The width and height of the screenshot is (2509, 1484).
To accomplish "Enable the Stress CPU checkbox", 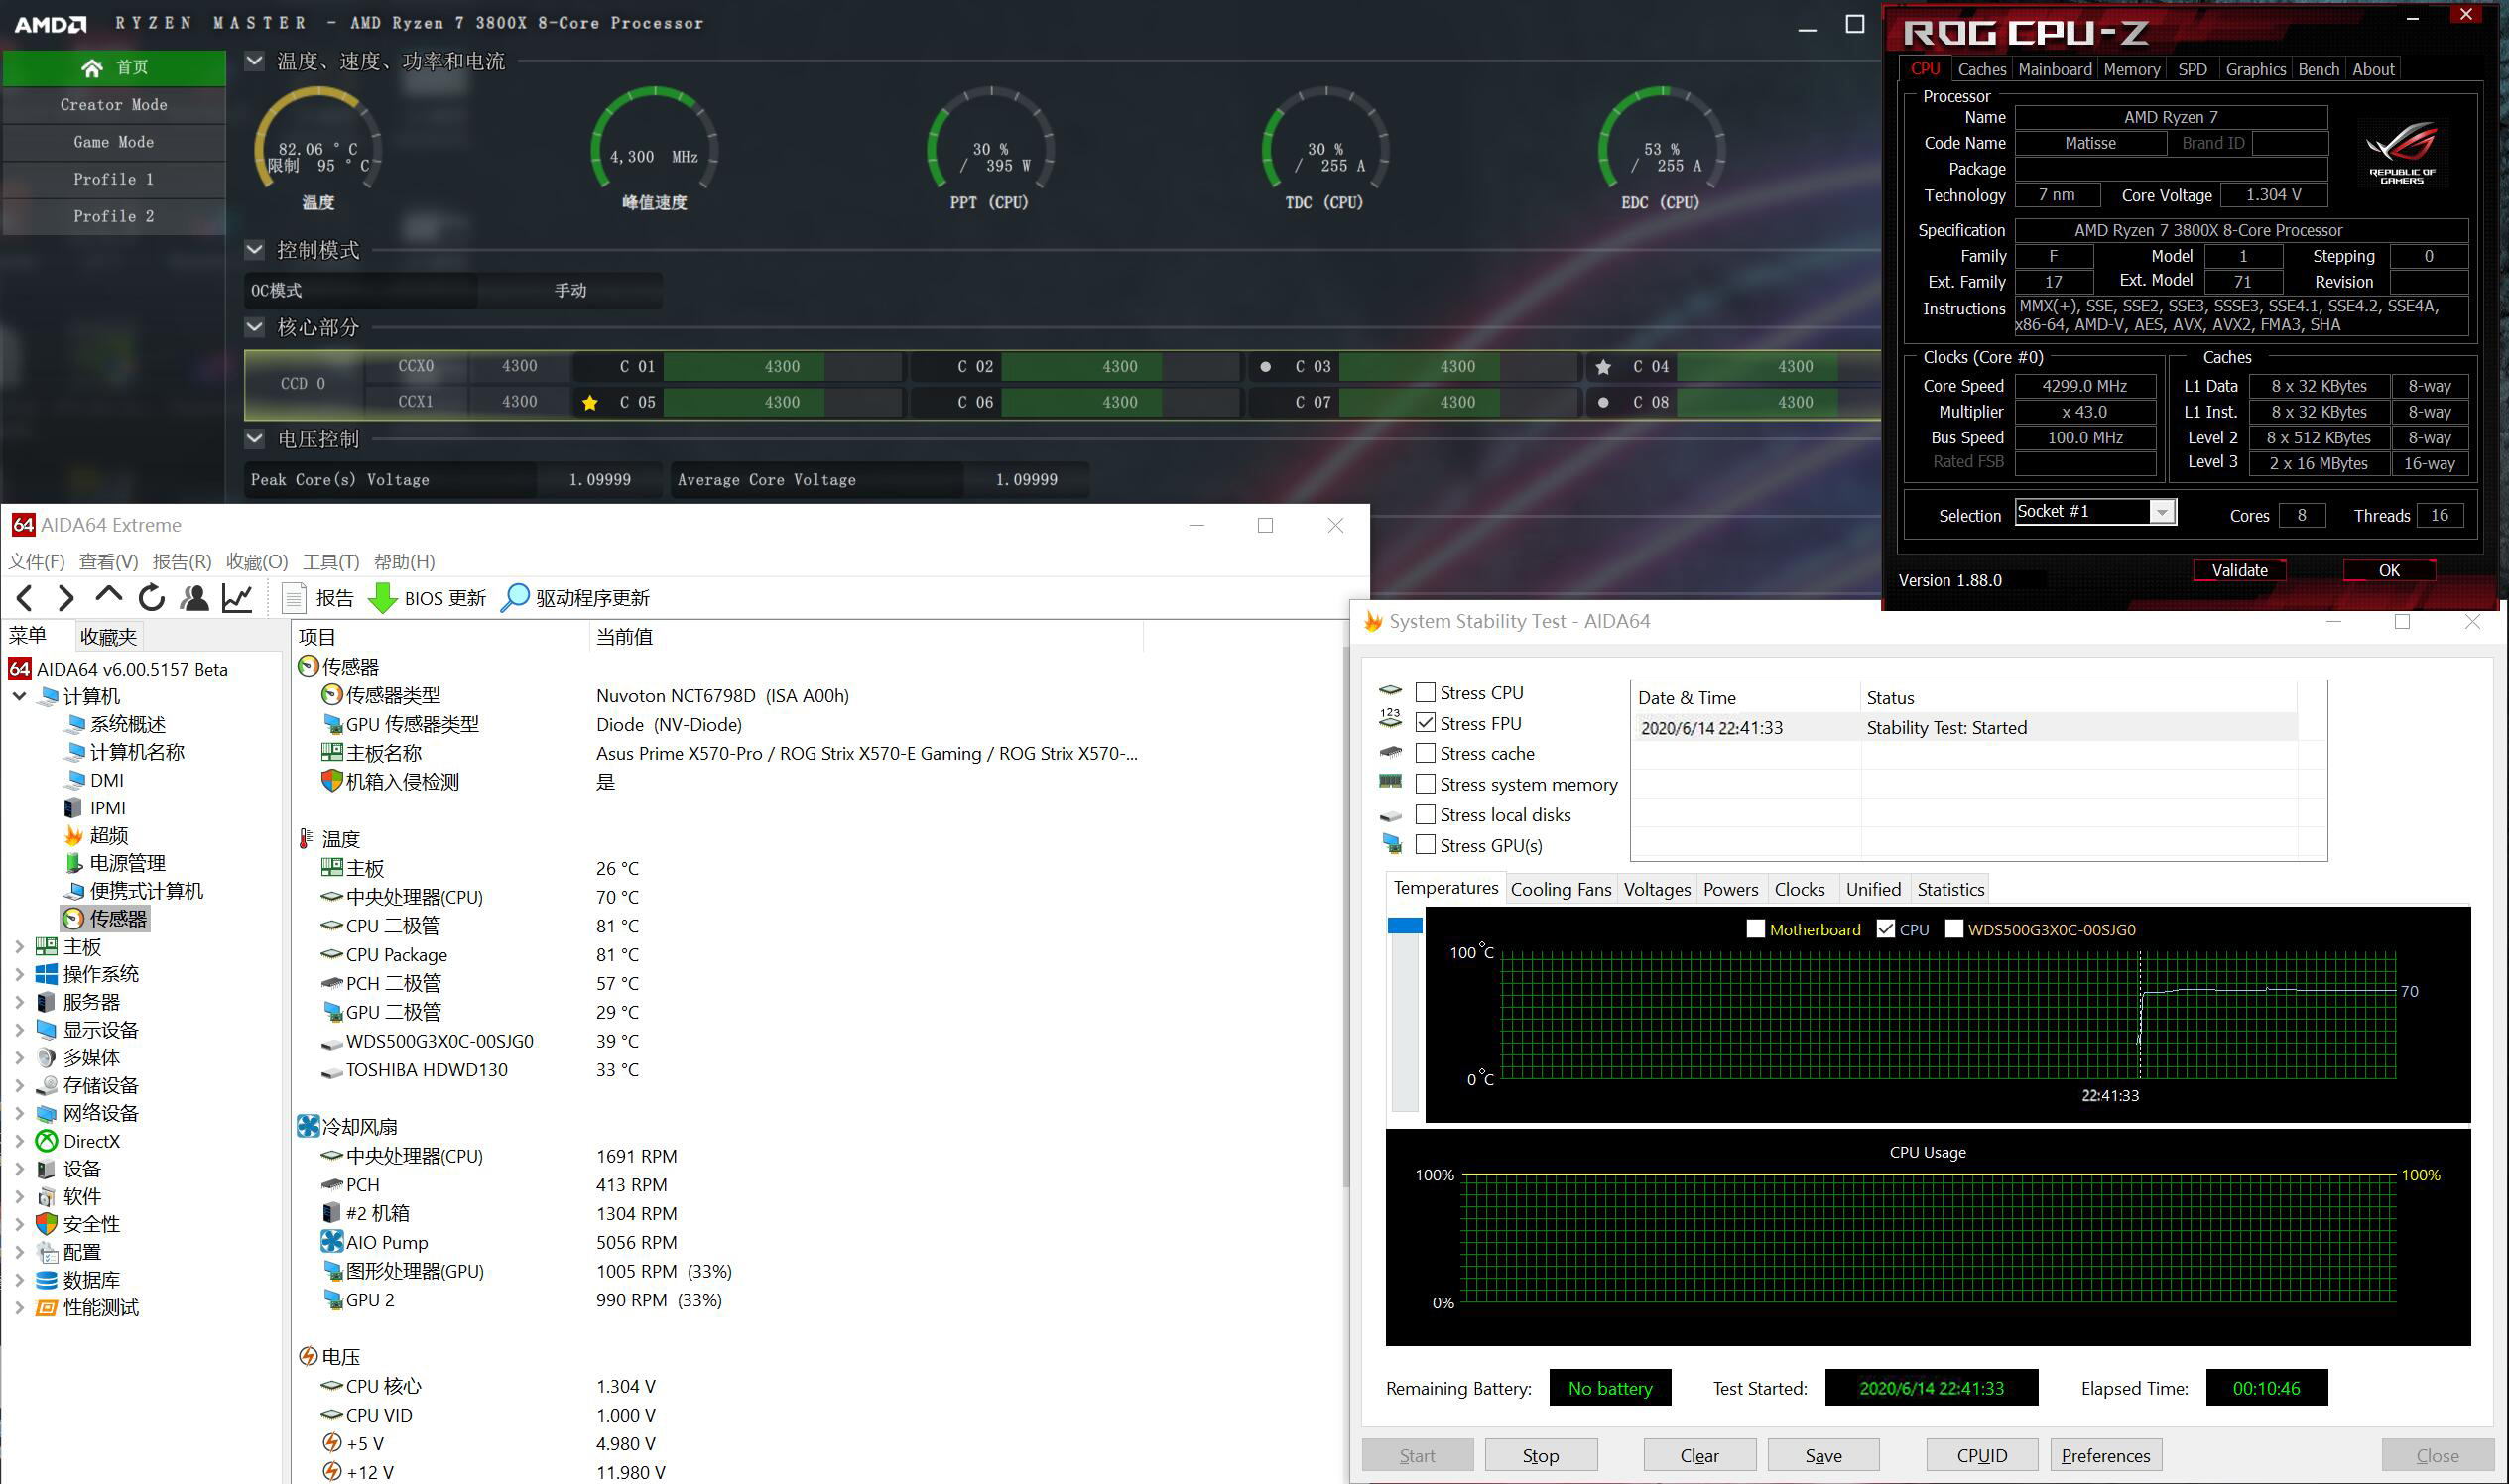I will (x=1426, y=692).
